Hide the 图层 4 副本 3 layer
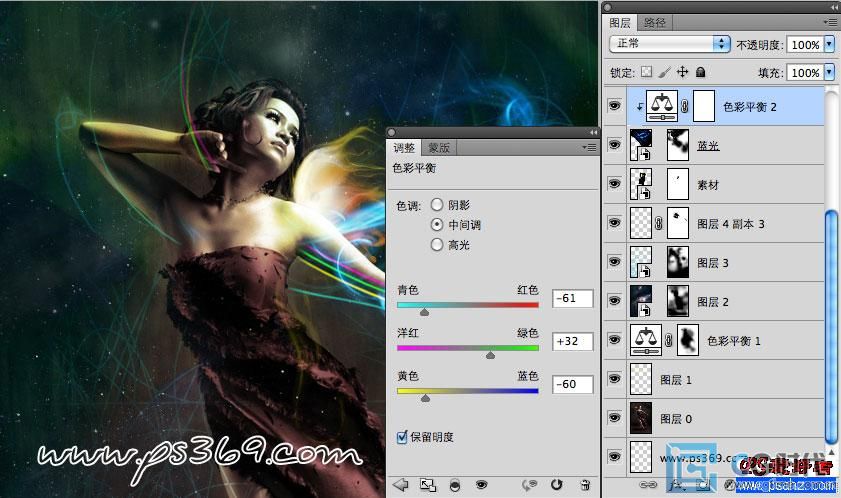The image size is (841, 498). (615, 223)
